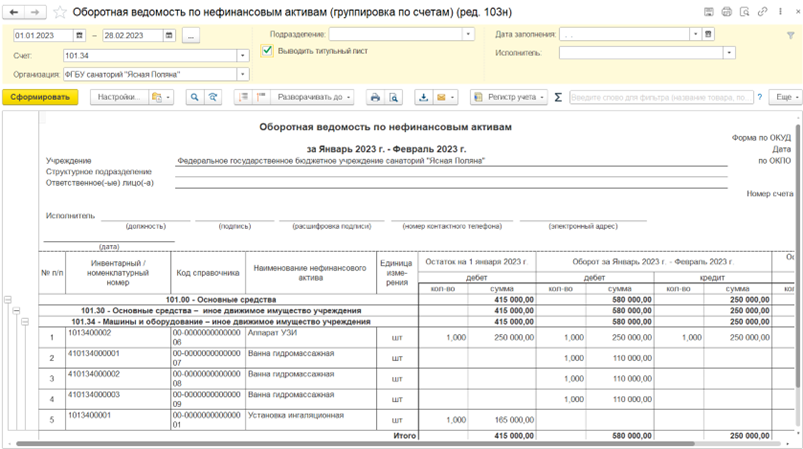Viewport: 803px width, 449px height.
Task: Open the Подразделение dropdown arrow
Action: point(468,34)
